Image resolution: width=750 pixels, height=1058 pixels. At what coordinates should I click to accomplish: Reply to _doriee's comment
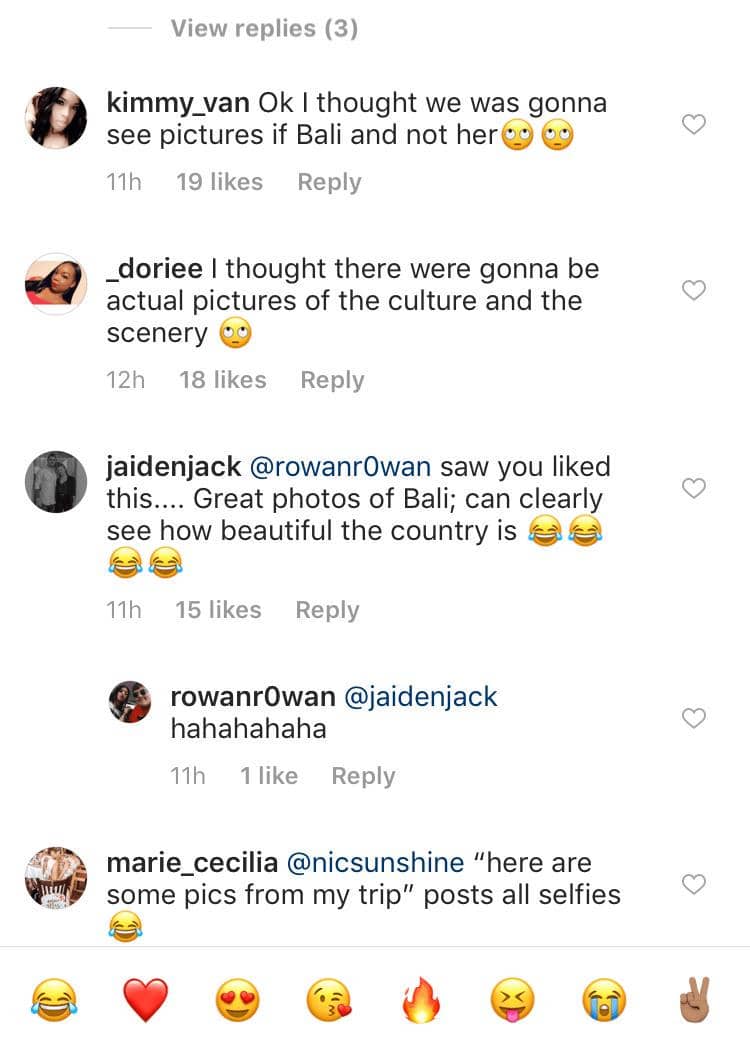[332, 380]
